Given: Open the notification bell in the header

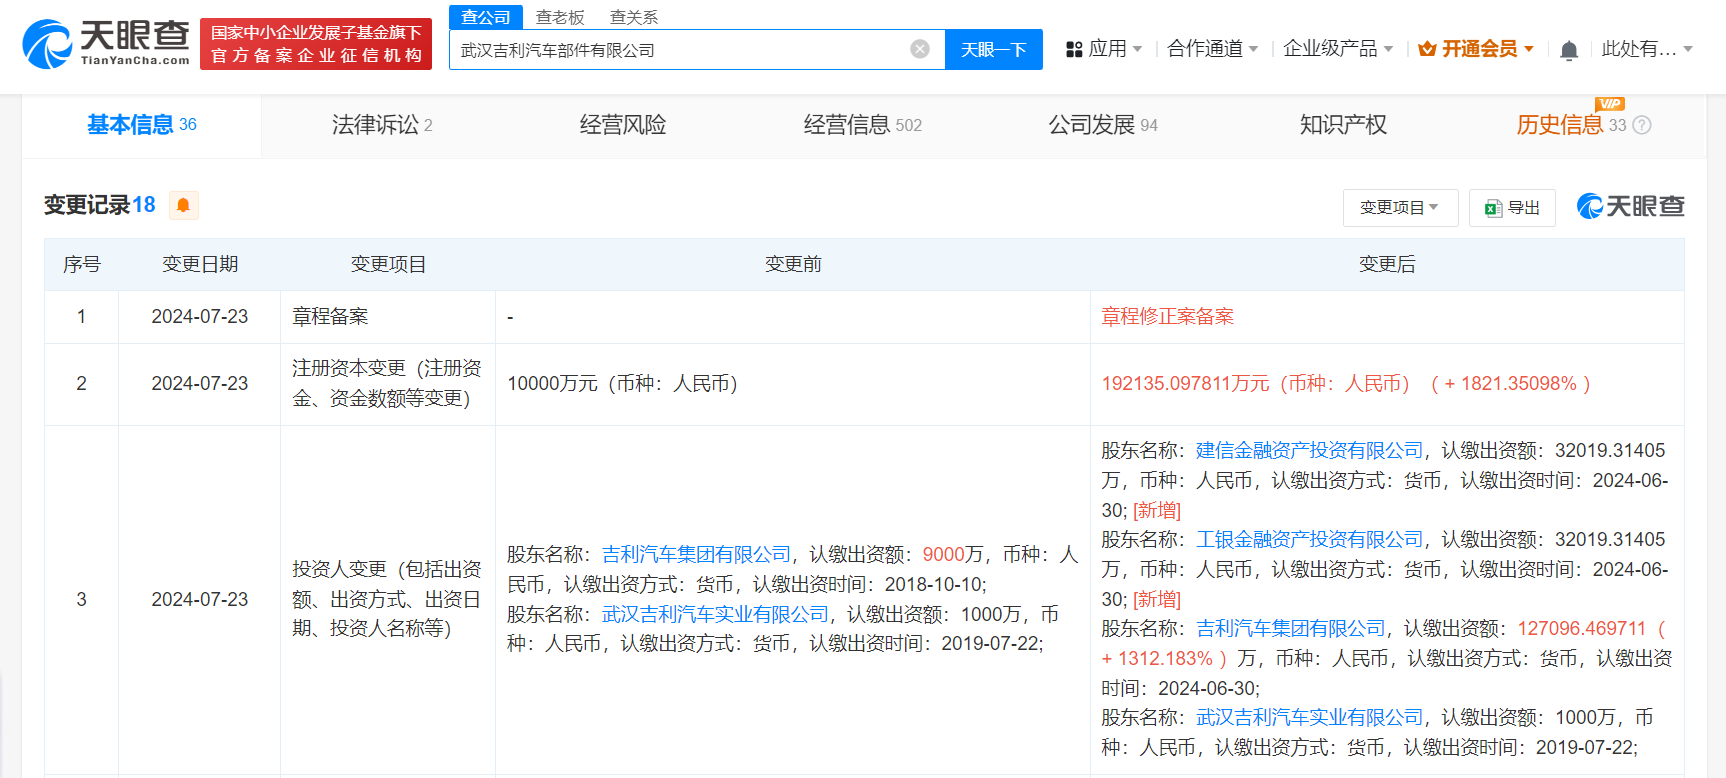Looking at the screenshot, I should 1569,50.
